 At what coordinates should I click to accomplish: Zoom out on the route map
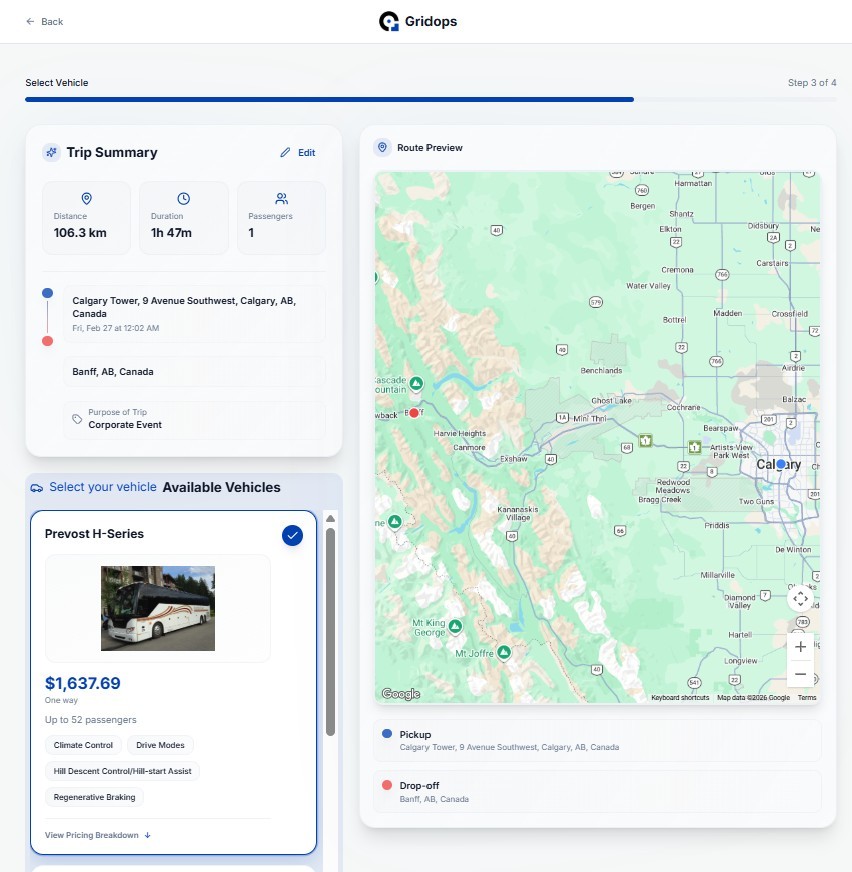coord(800,674)
